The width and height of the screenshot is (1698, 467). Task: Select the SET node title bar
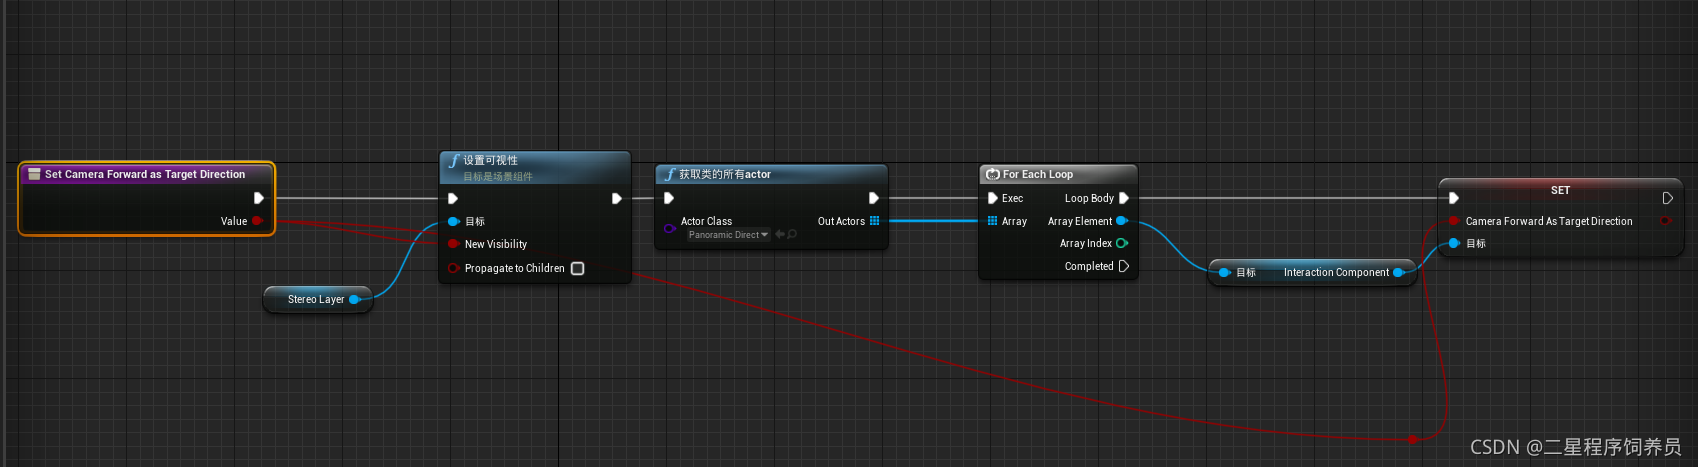(x=1561, y=190)
